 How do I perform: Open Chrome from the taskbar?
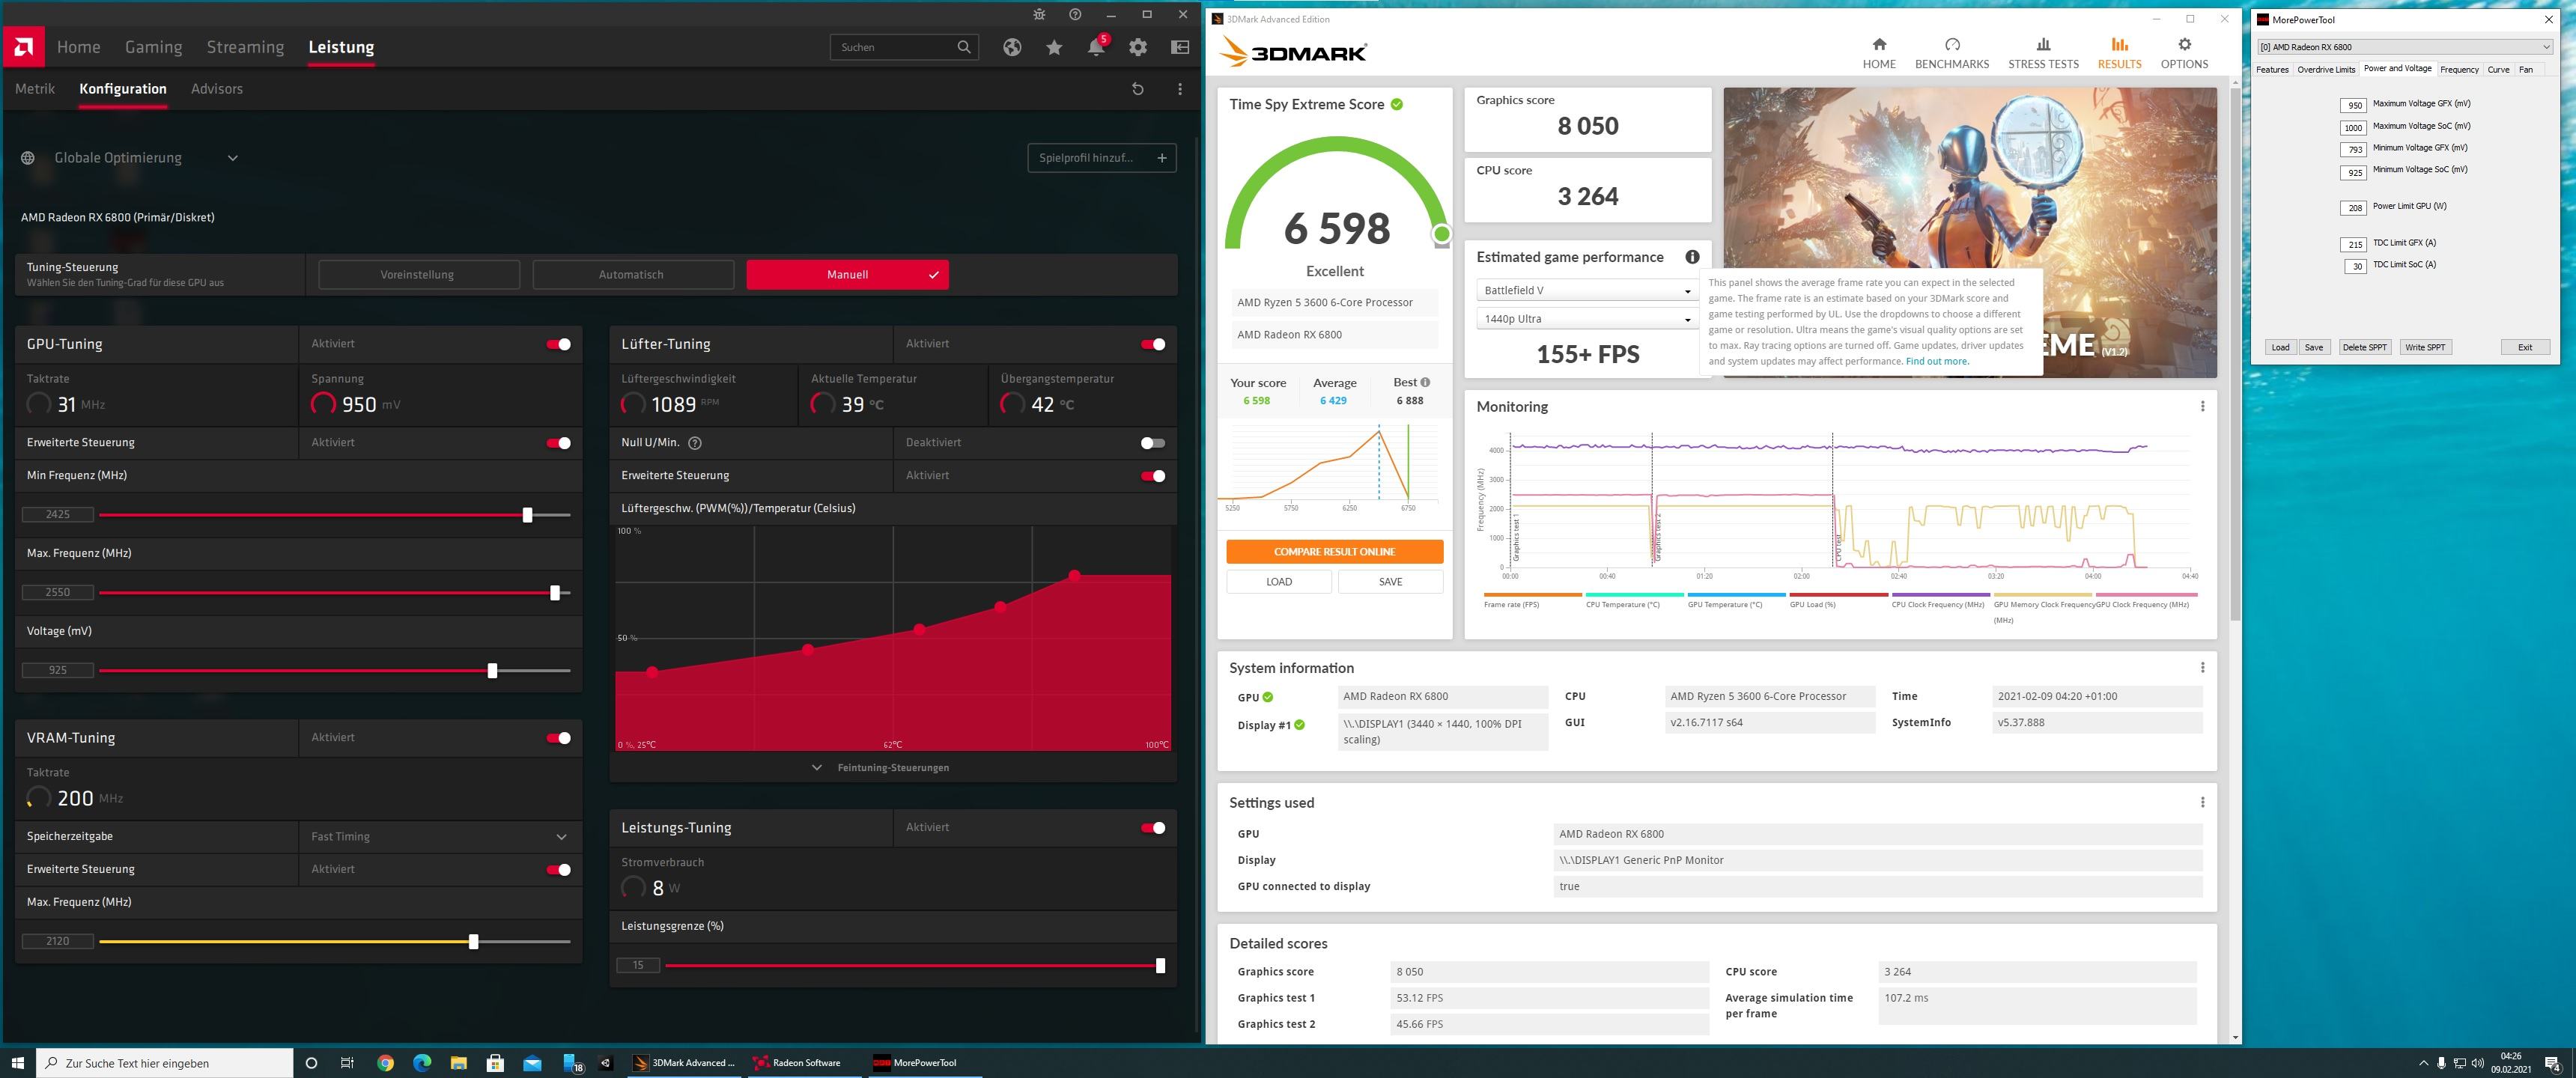(x=385, y=1063)
